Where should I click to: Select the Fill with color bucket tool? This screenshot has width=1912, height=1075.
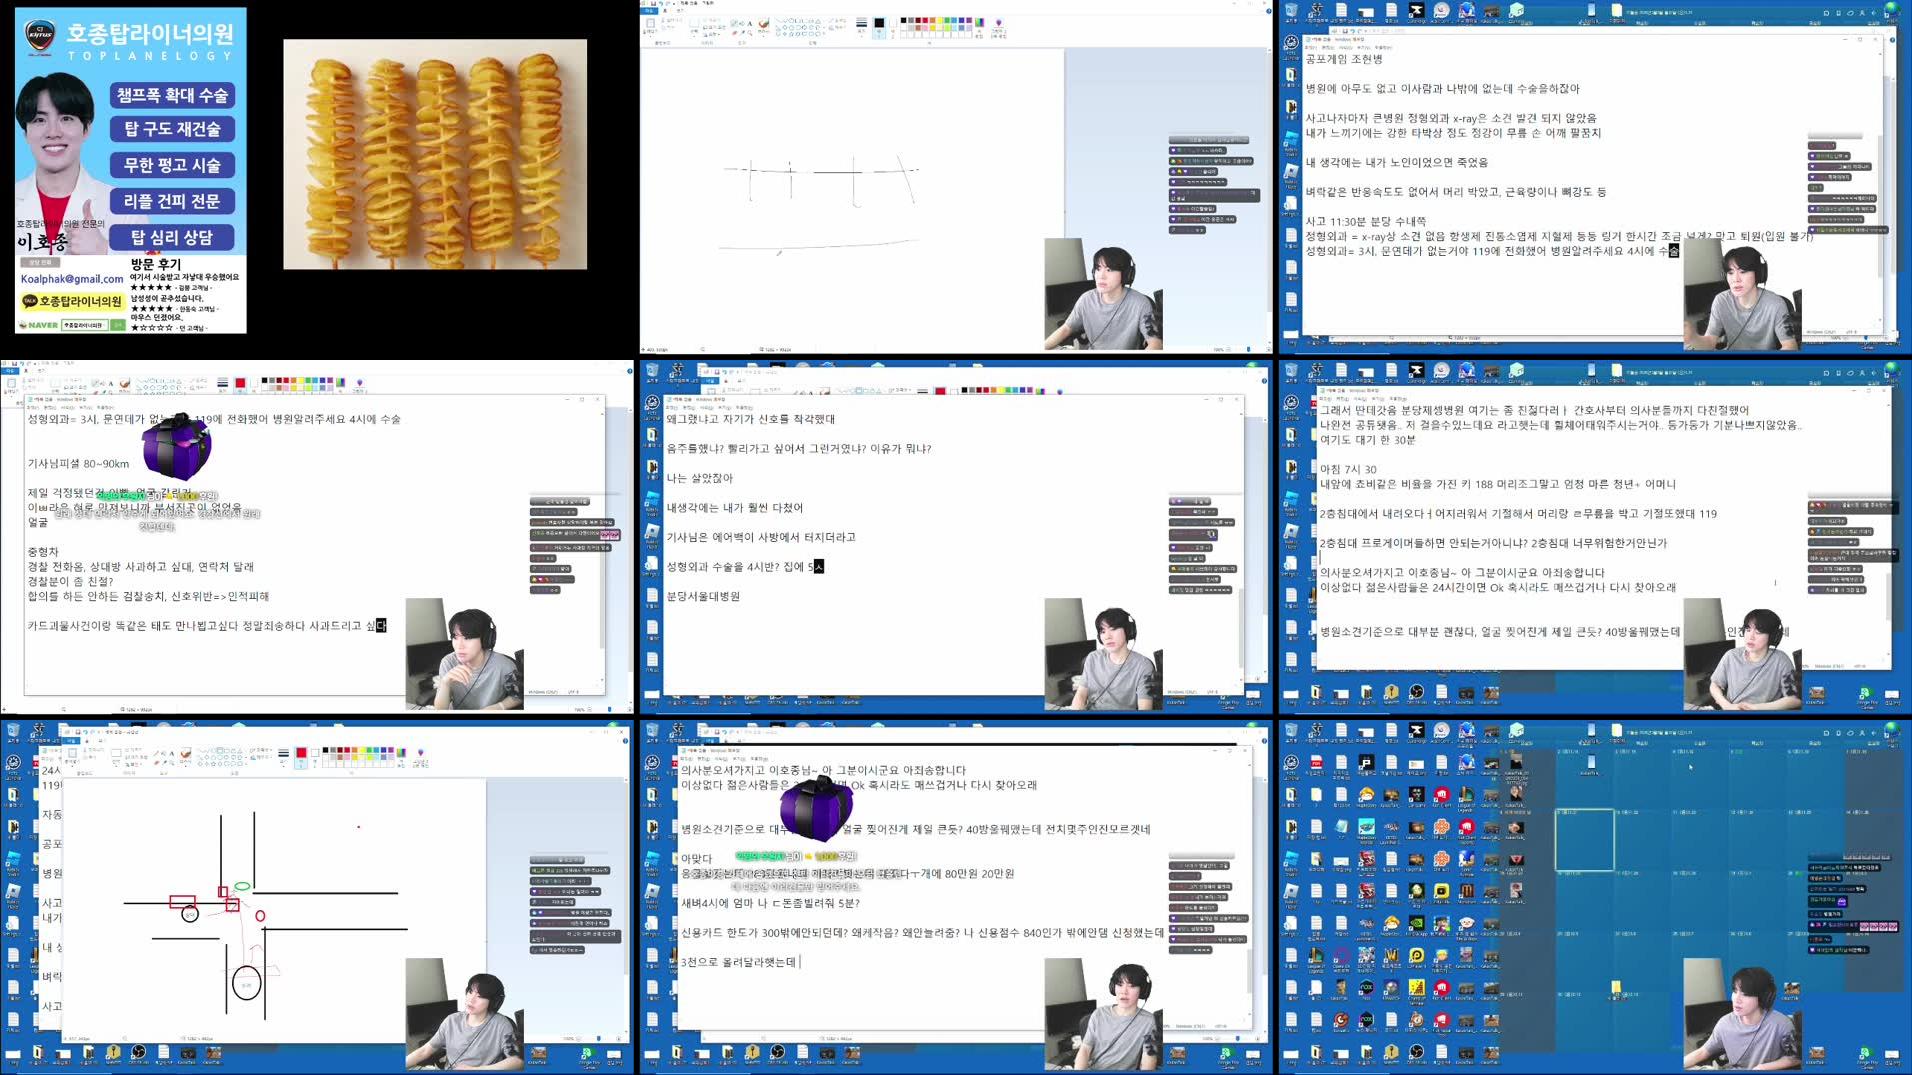[741, 22]
